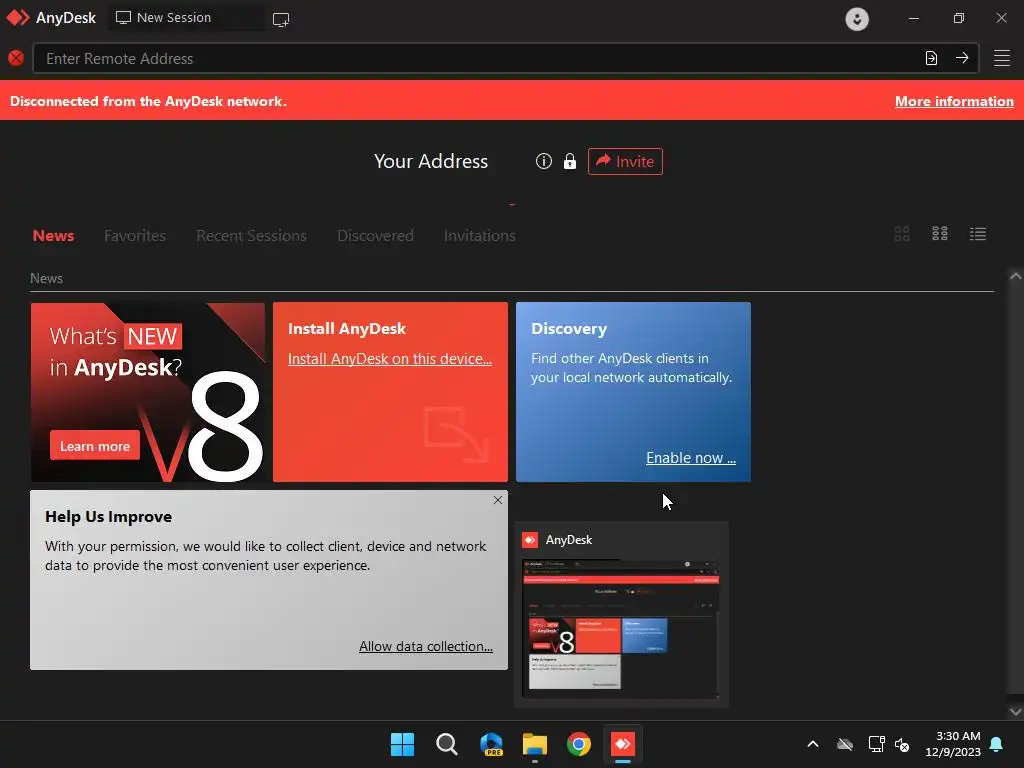Click the connect arrow icon
The width and height of the screenshot is (1024, 768).
pos(962,58)
